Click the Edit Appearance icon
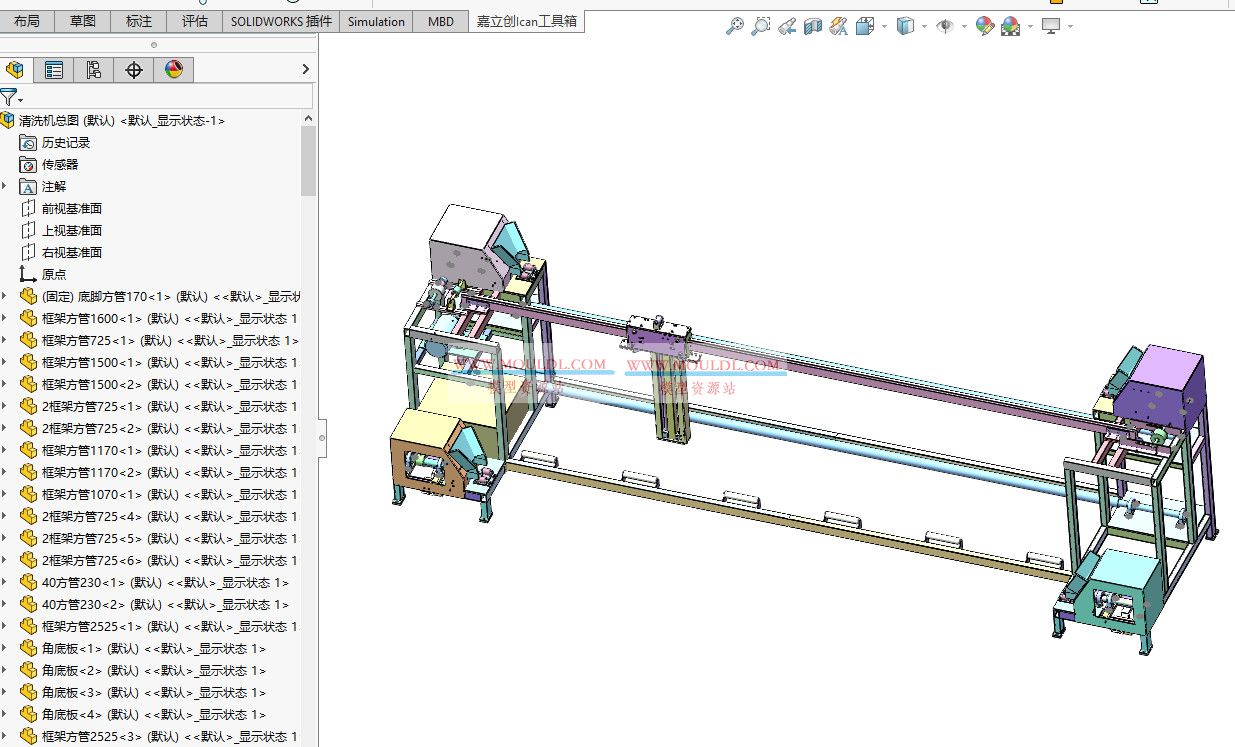Viewport: 1235px width, 747px height. tap(984, 27)
